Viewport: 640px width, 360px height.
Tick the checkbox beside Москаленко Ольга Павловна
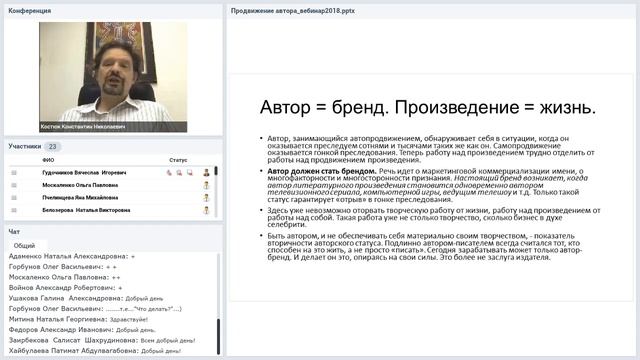click(14, 185)
